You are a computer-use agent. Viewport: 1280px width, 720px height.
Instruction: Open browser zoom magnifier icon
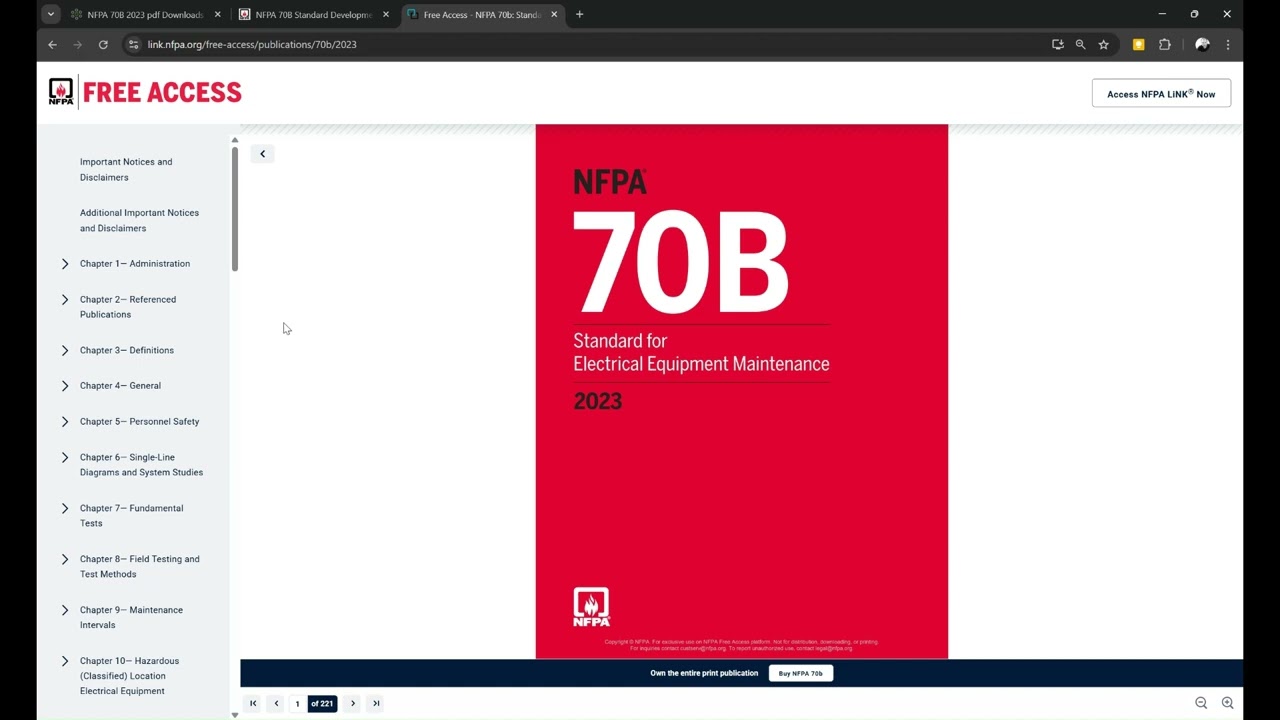[1080, 44]
